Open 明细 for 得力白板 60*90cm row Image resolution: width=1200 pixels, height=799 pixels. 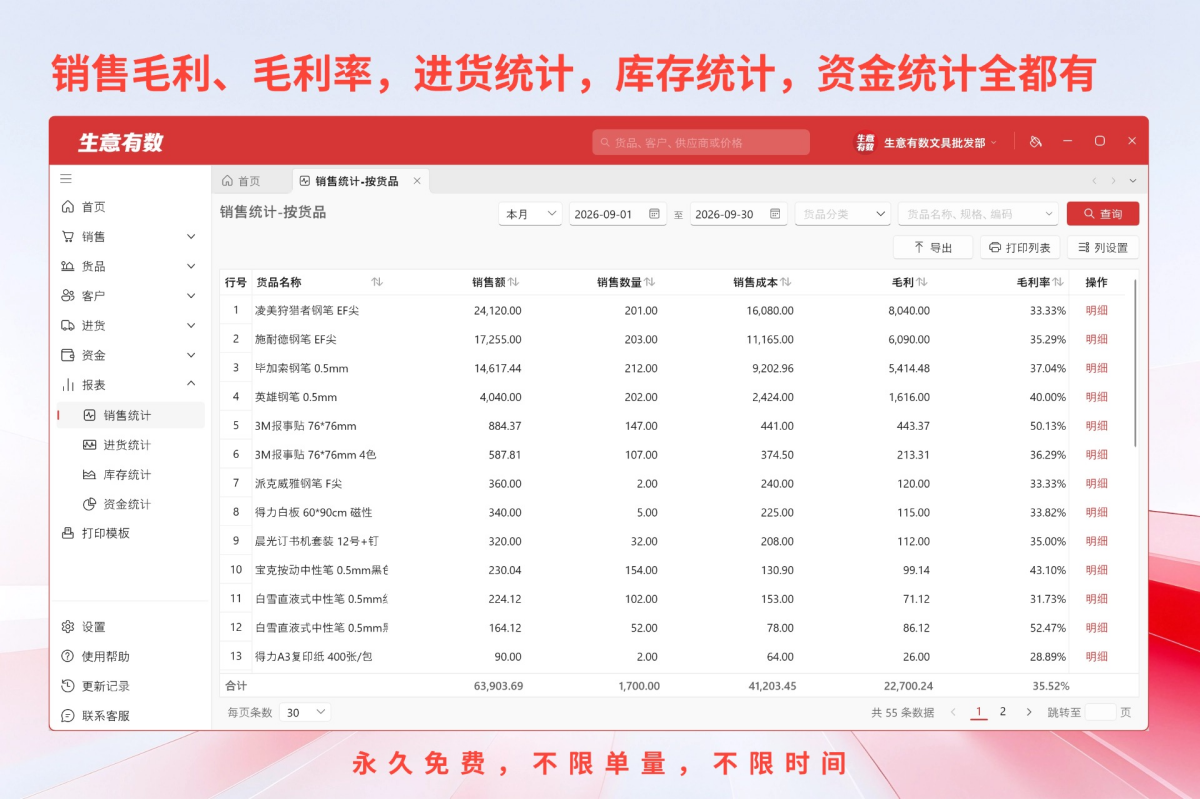[x=1097, y=513]
